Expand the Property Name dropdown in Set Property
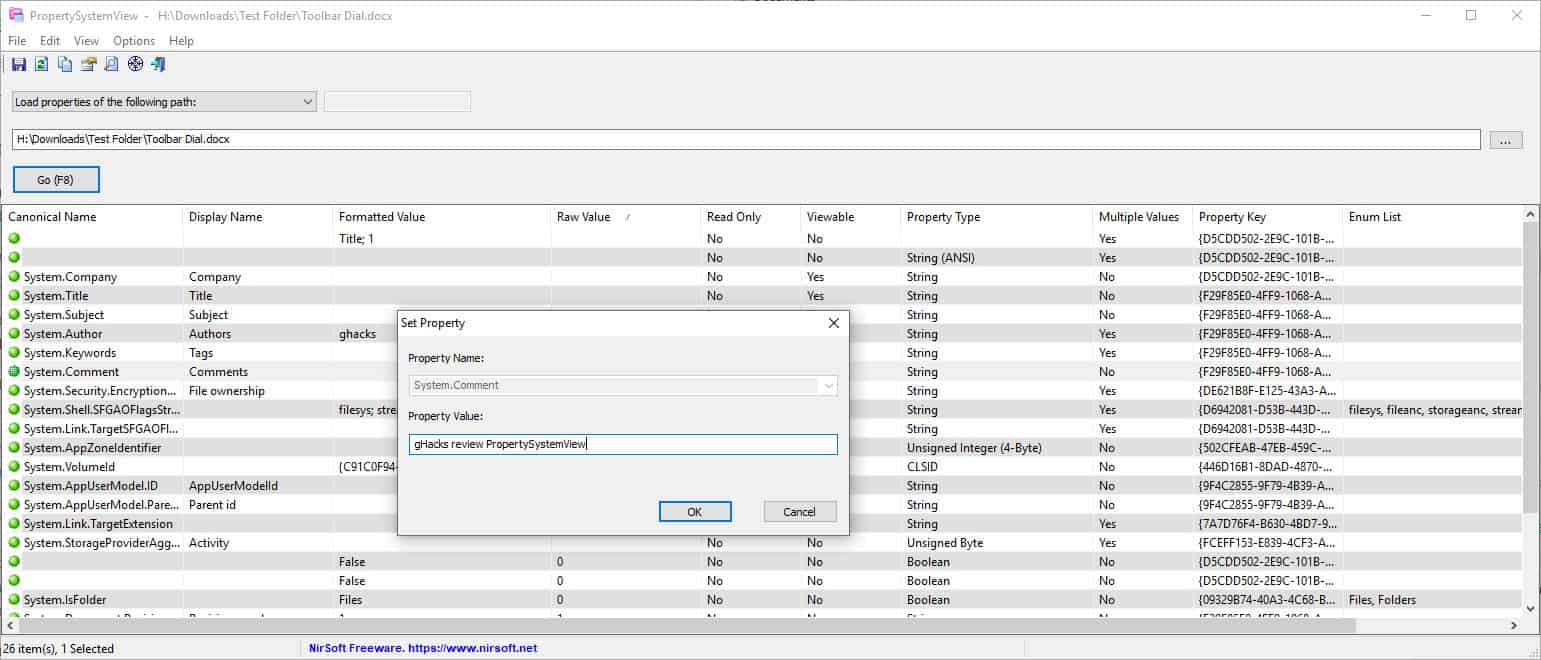The height and width of the screenshot is (660, 1541). click(827, 385)
